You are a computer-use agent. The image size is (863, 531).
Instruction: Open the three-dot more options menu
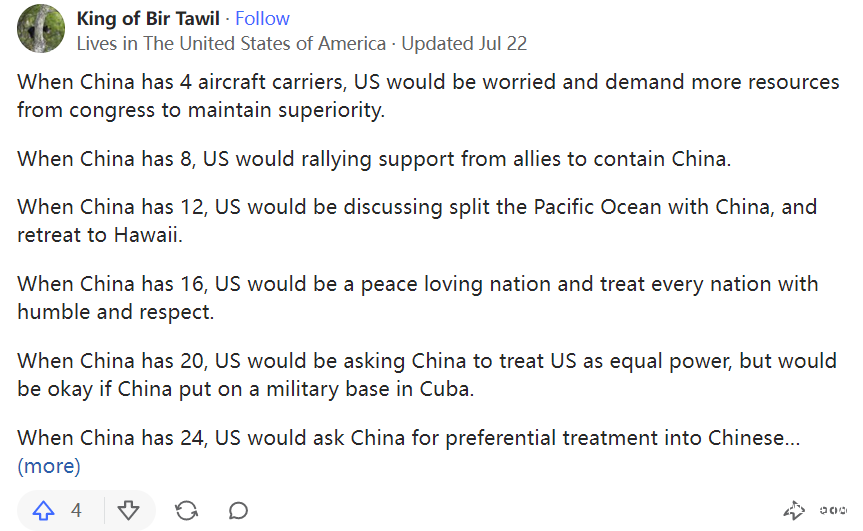[833, 511]
